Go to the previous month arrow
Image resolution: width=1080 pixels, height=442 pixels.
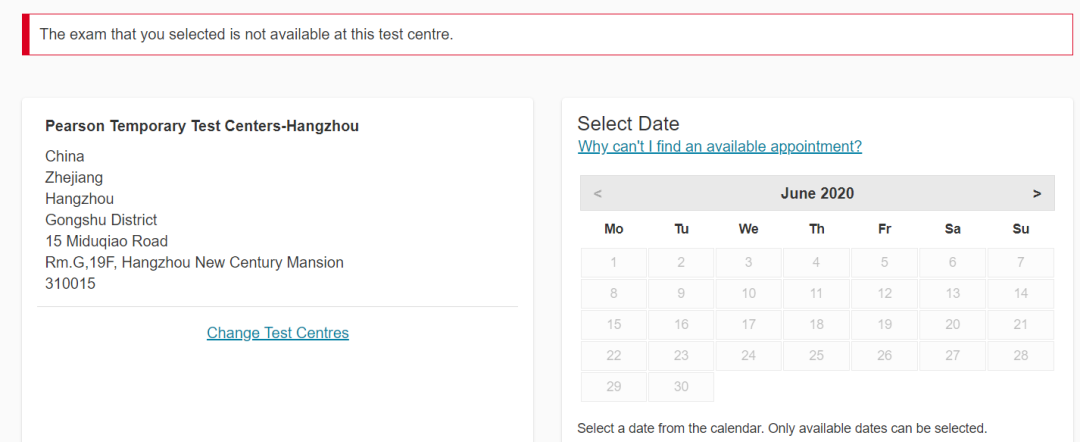point(597,194)
